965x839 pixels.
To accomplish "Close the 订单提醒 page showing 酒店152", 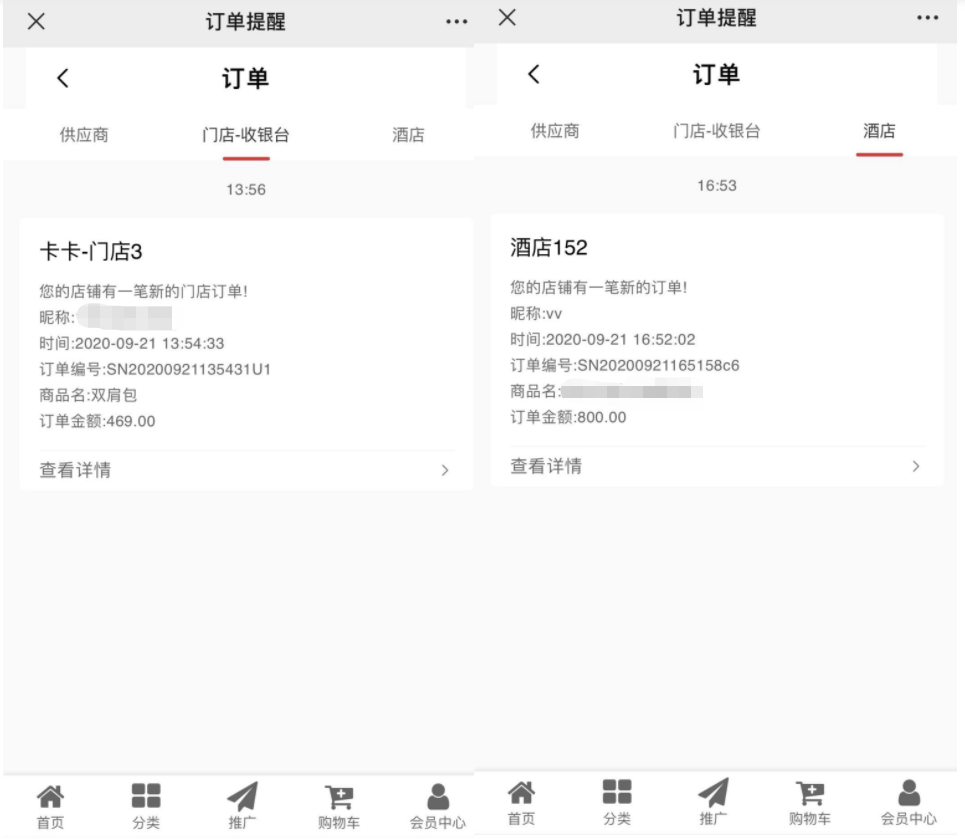I will coord(507,18).
